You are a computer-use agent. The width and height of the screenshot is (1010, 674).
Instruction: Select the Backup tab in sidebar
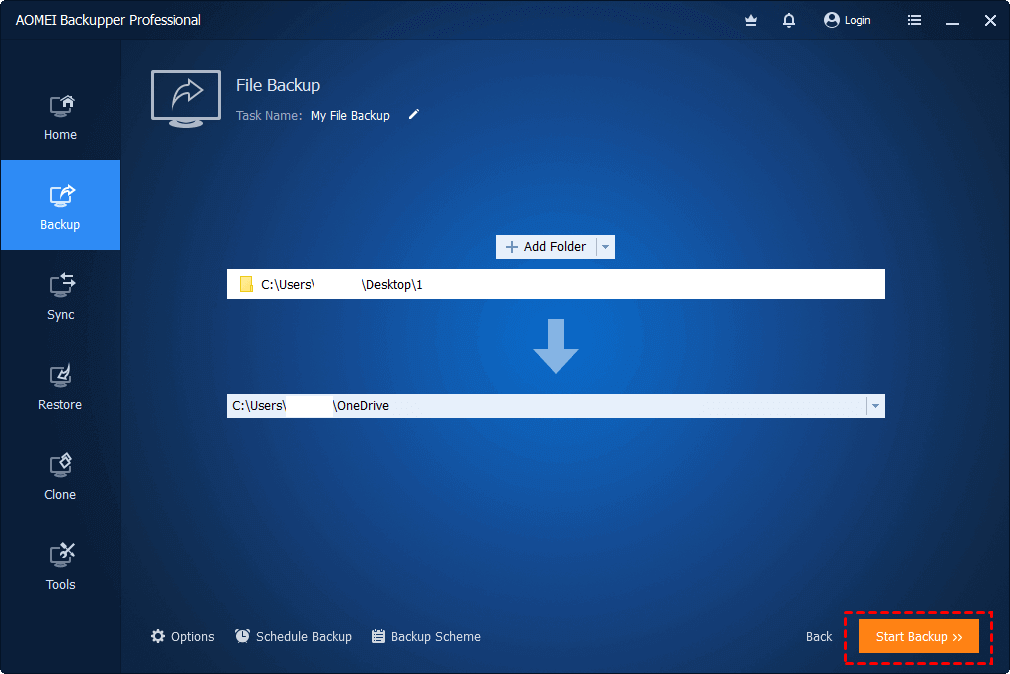pos(61,205)
